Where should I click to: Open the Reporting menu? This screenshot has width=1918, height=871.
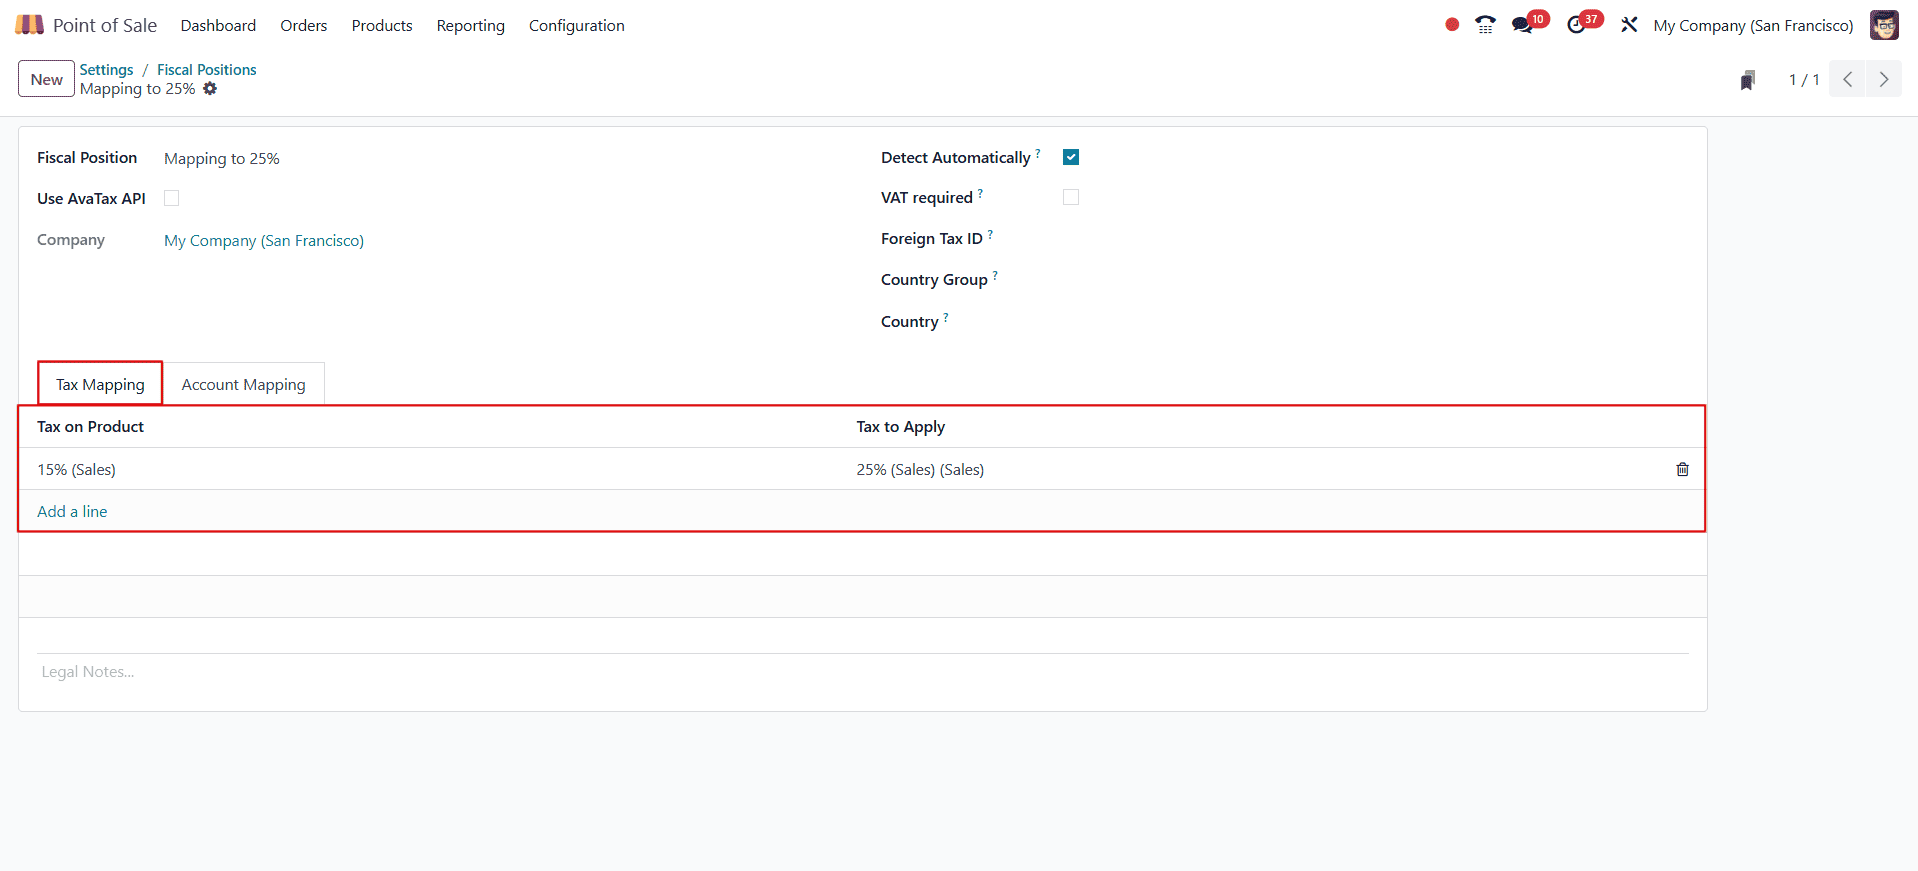point(471,25)
